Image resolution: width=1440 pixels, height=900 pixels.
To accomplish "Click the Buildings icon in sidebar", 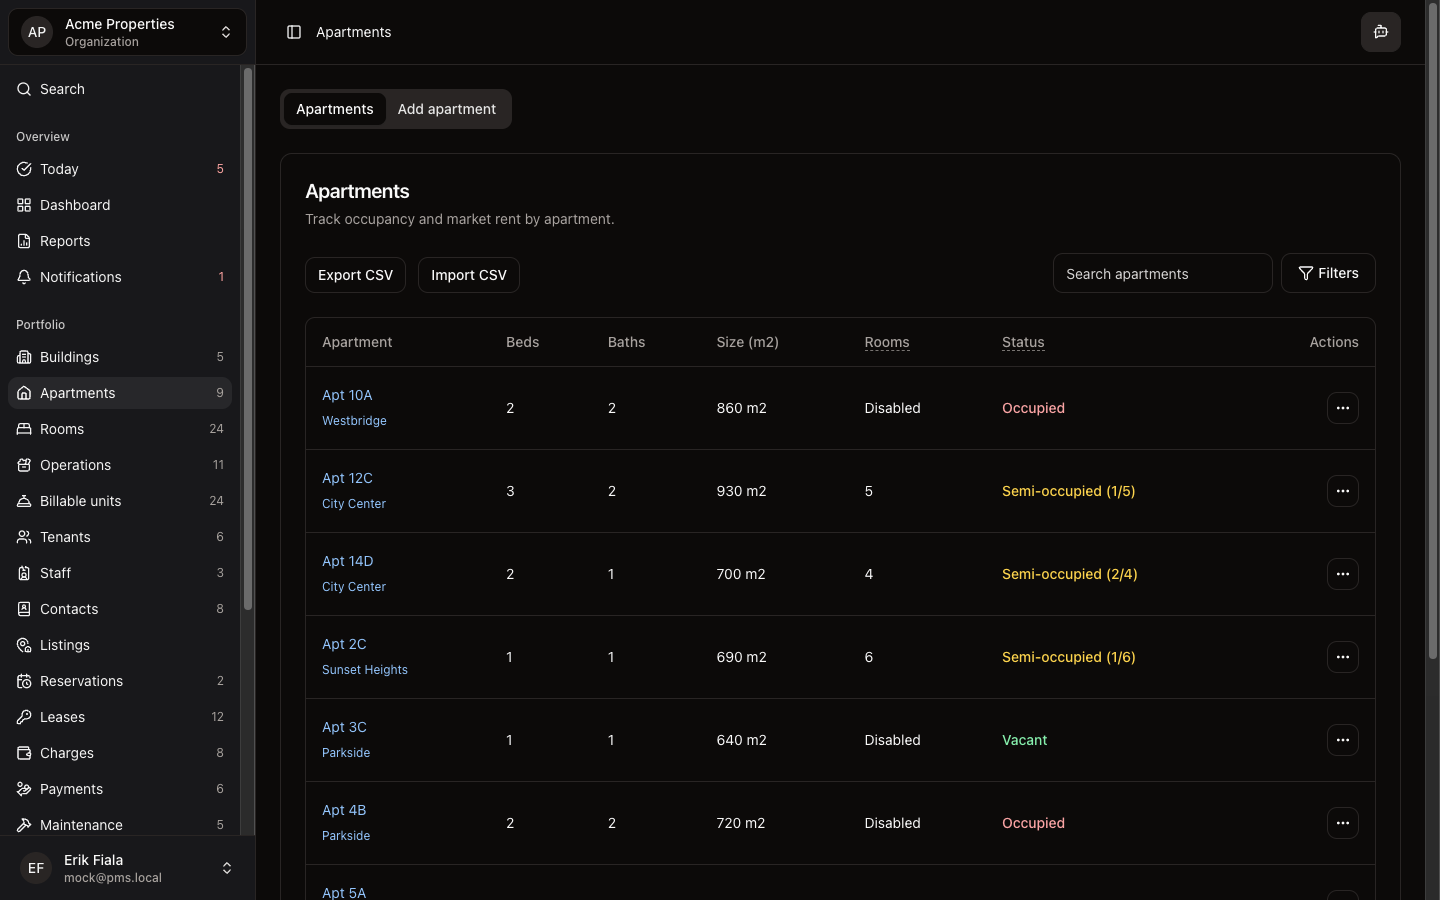I will (24, 357).
